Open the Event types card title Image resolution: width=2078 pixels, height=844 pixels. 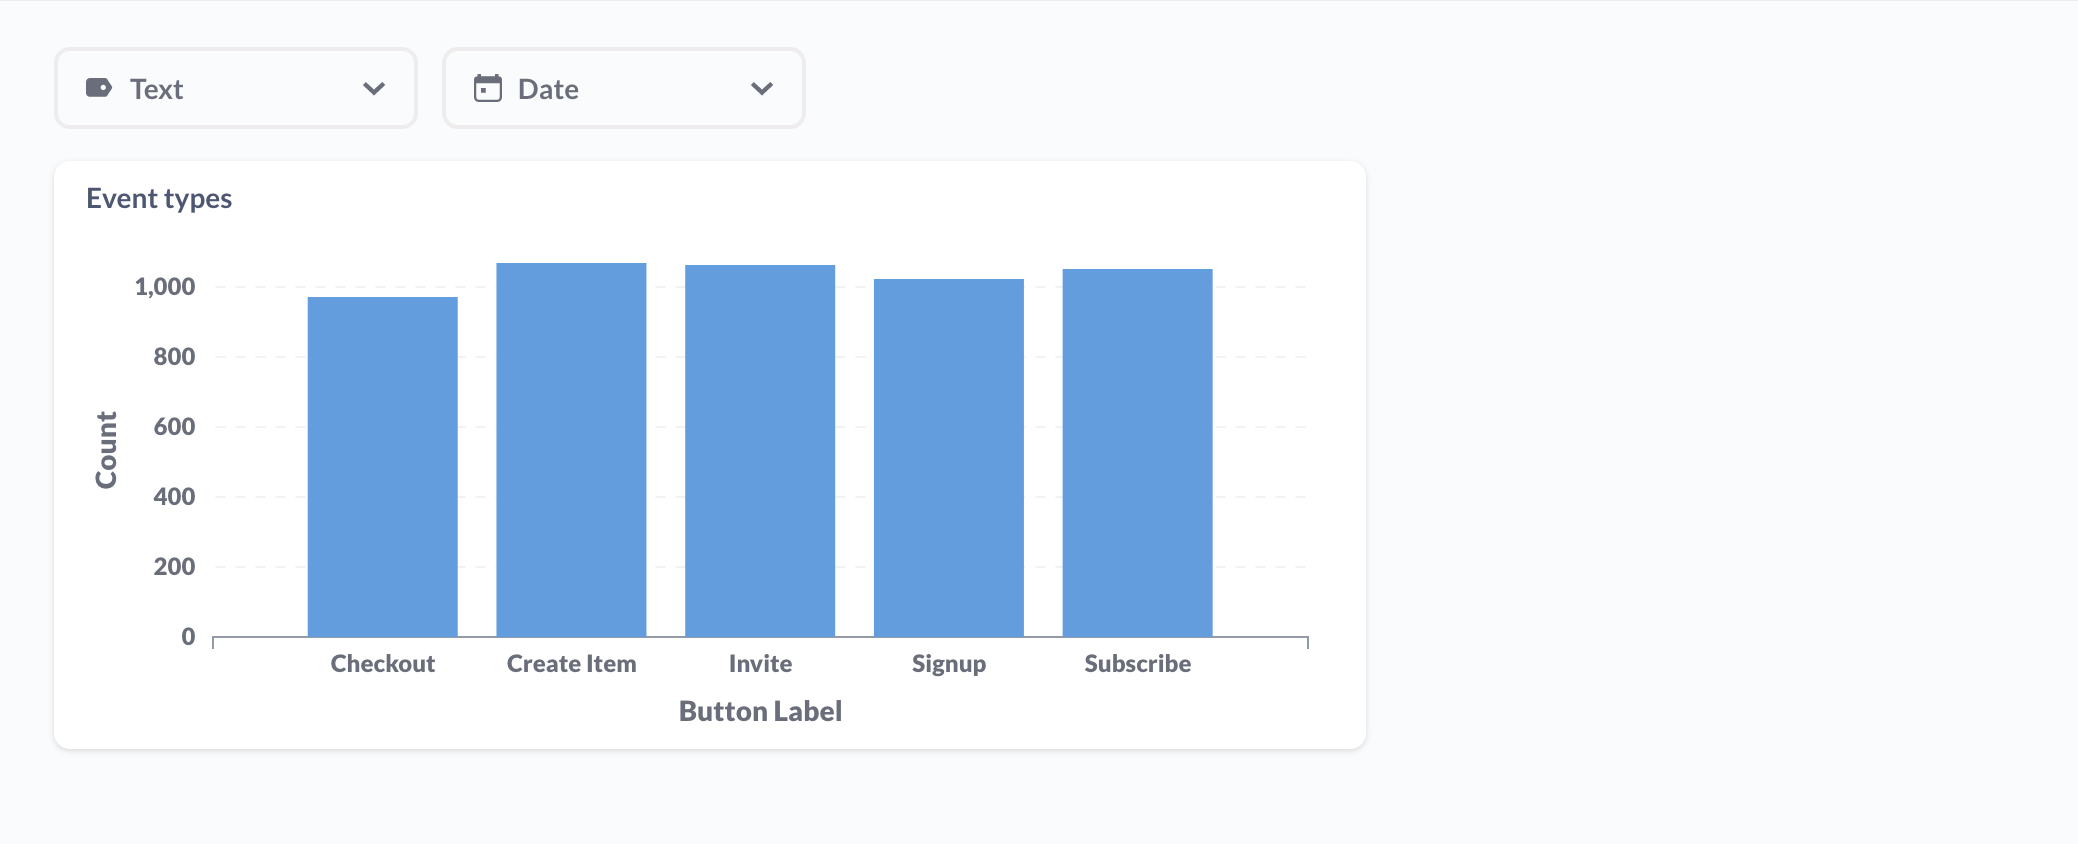point(159,198)
